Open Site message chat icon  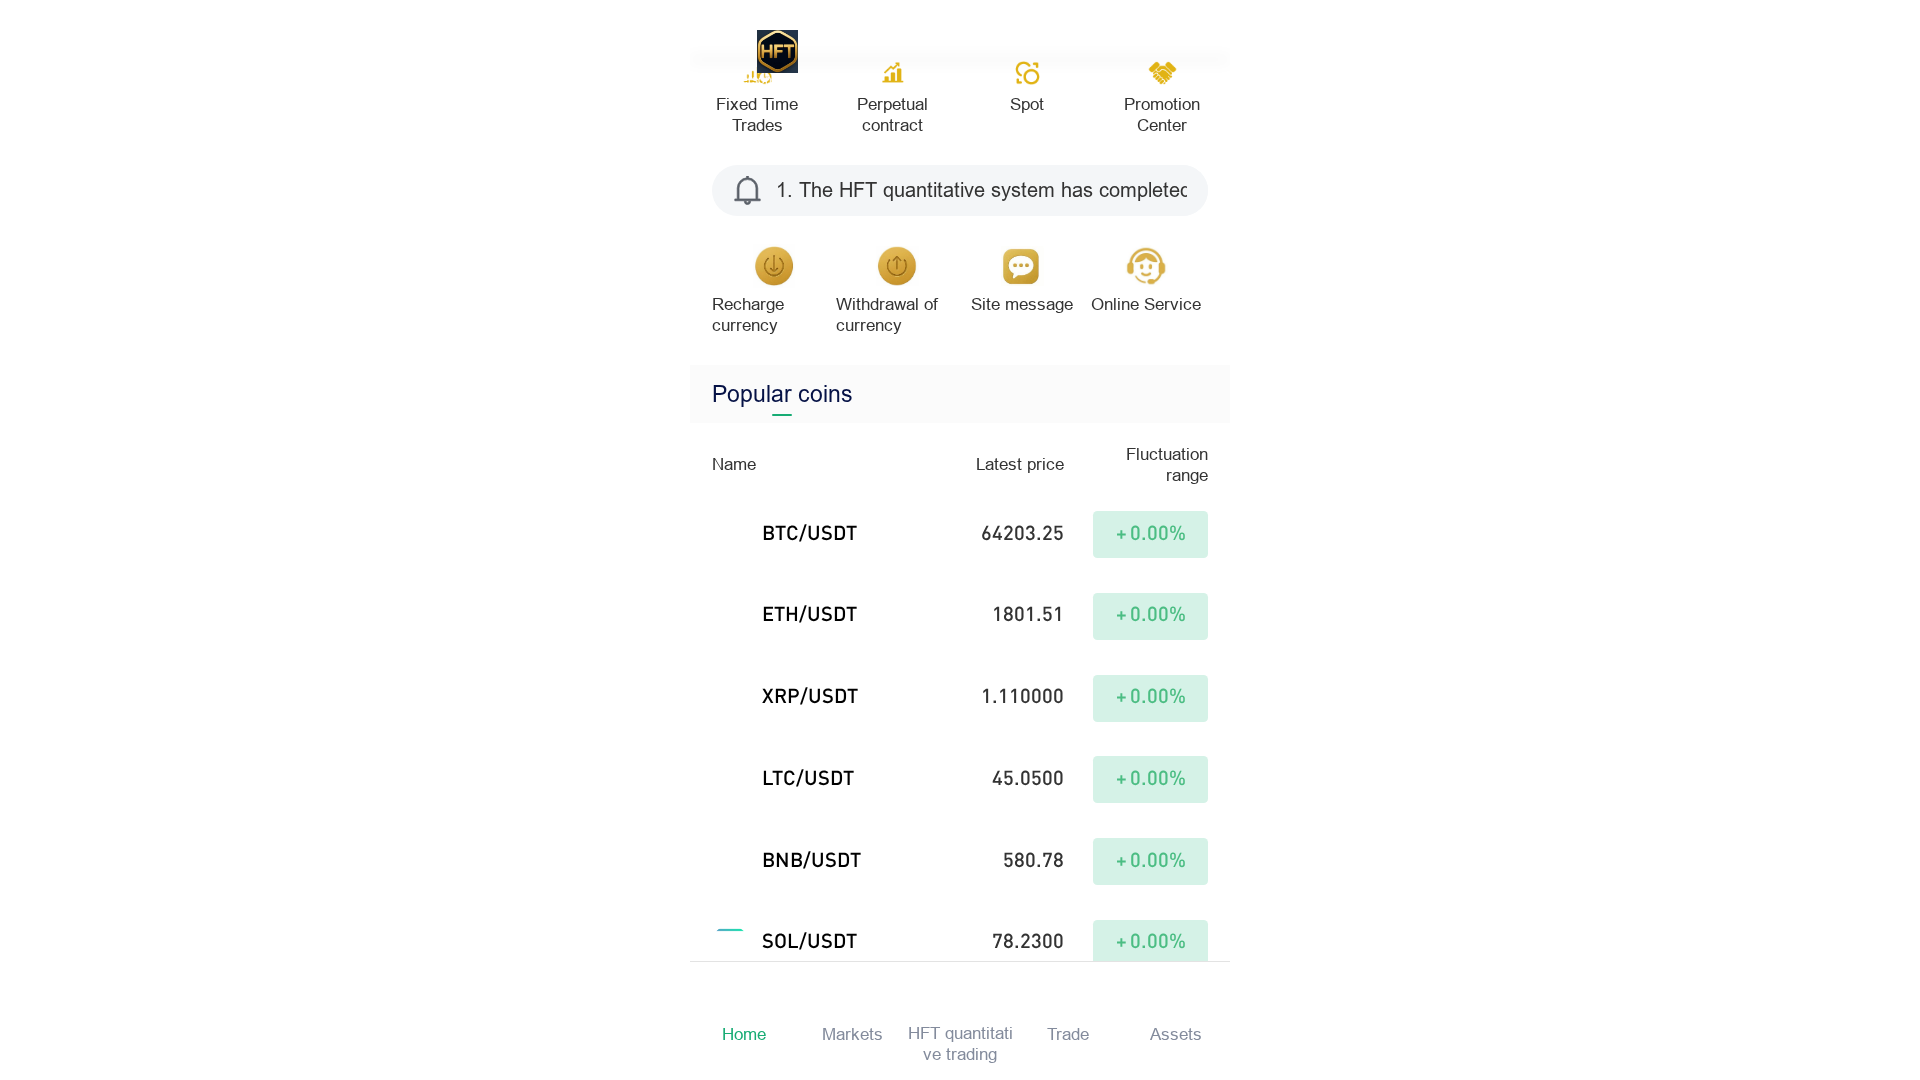[1021, 266]
